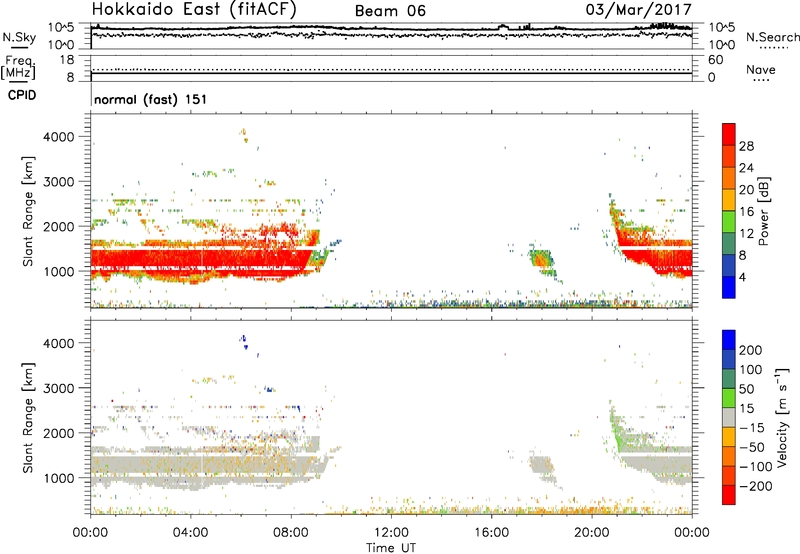The width and height of the screenshot is (800, 554).
Task: Click the red bottom of Velocity color bar
Action: click(x=729, y=495)
